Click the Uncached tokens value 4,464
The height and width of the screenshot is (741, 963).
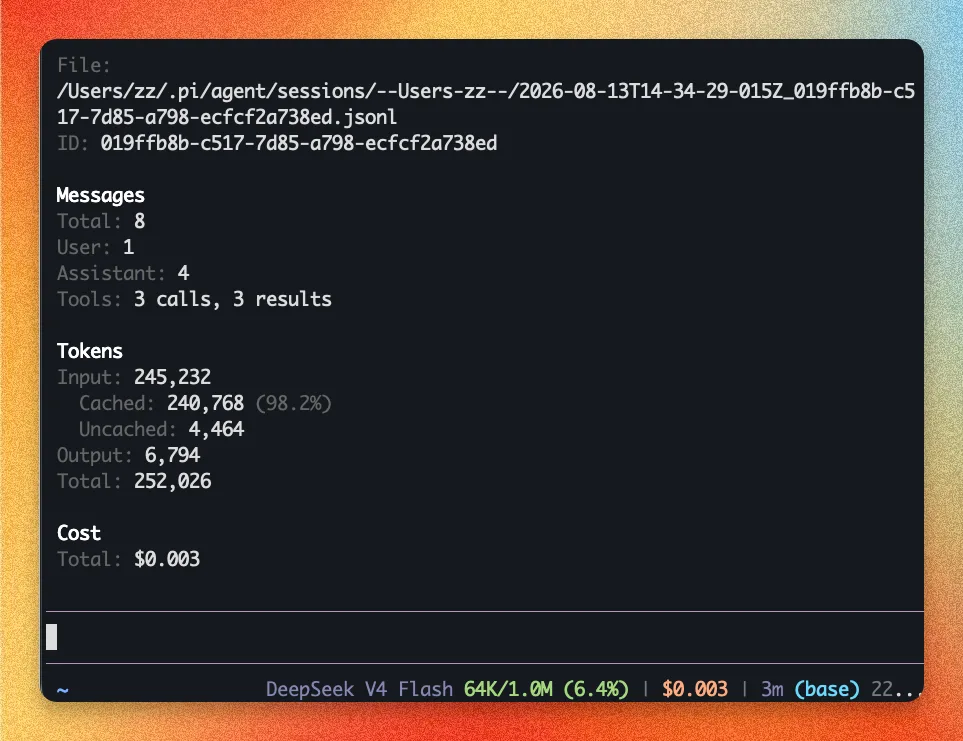coord(216,429)
